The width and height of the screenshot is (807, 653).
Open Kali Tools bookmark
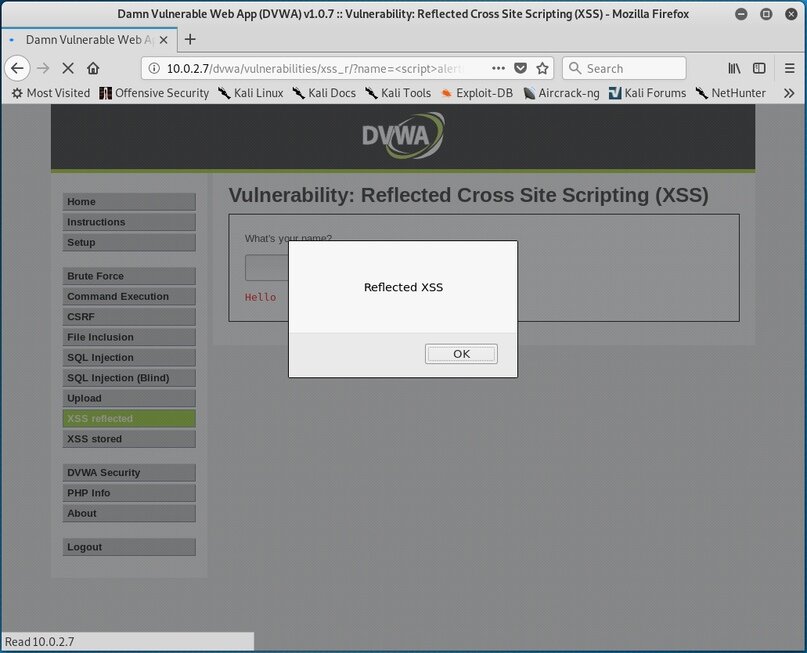coord(398,93)
